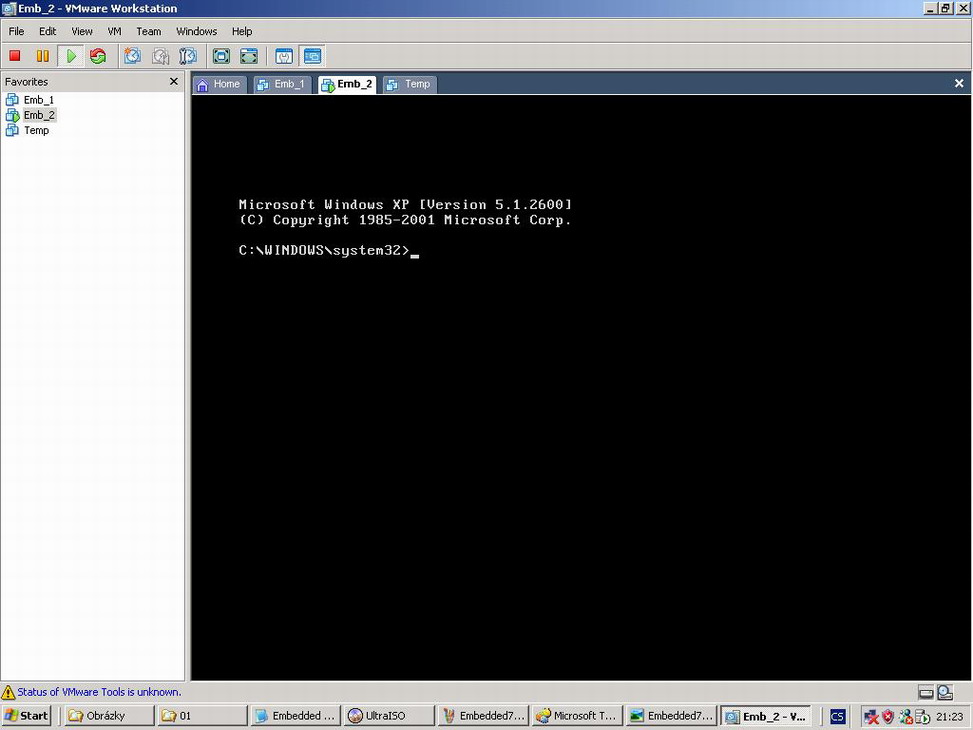The height and width of the screenshot is (730, 973).
Task: Click the CD-ROM device status icon
Action: [945, 692]
